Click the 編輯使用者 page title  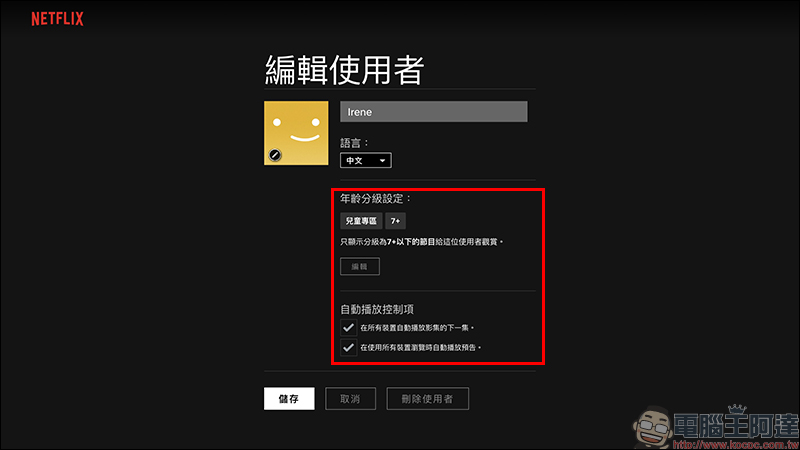tap(345, 70)
